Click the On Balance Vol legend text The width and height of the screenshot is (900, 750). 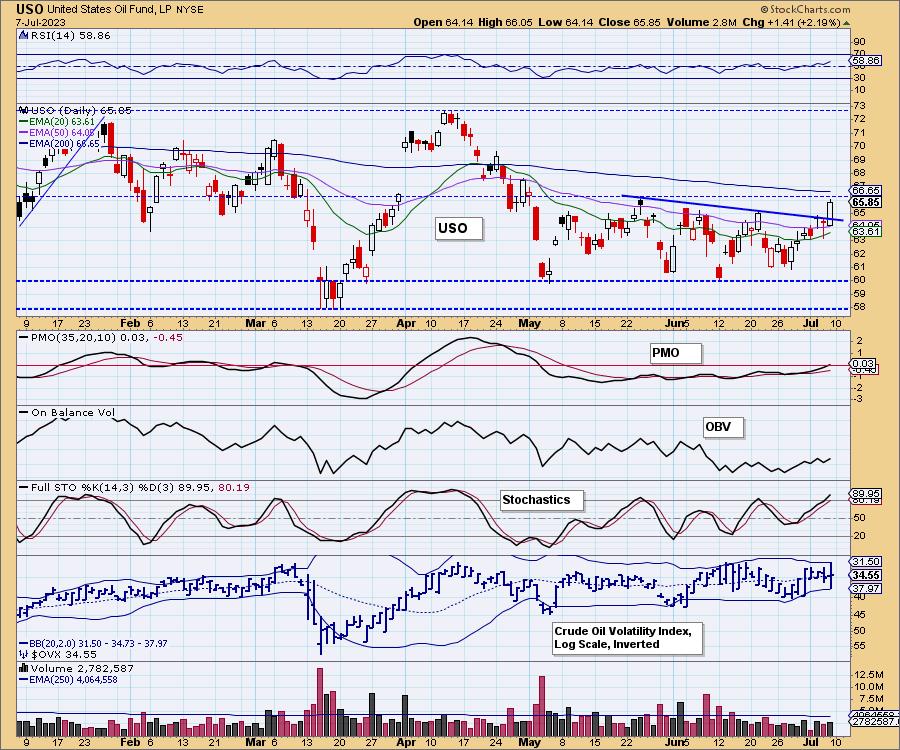(73, 412)
